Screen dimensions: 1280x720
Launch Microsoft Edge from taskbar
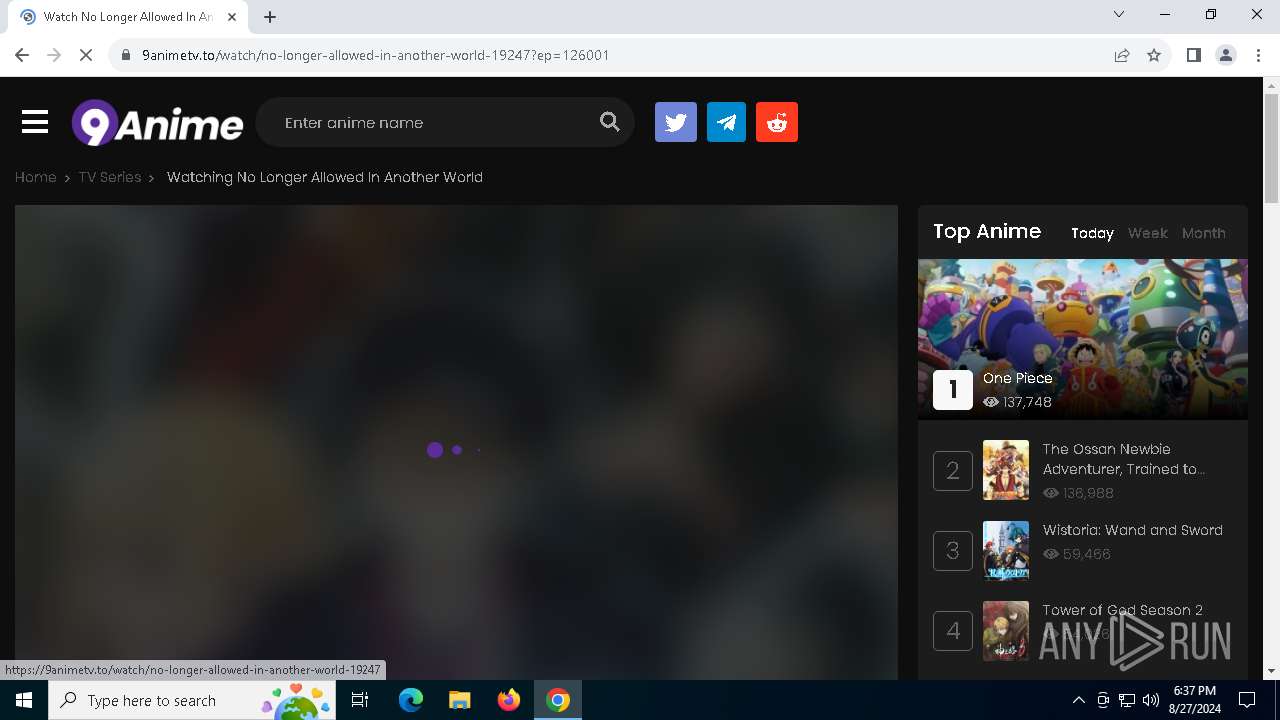(x=411, y=700)
